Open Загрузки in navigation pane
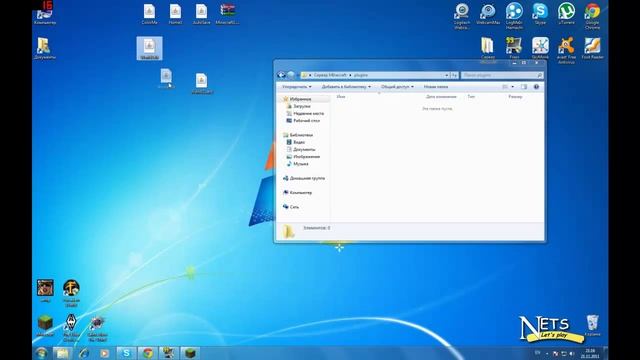The height and width of the screenshot is (360, 640). coord(302,106)
